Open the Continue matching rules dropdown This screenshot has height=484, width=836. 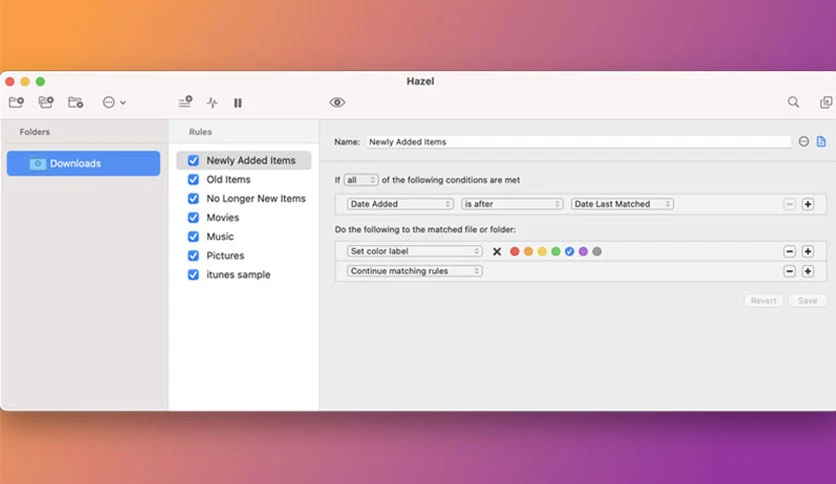pyautogui.click(x=414, y=271)
